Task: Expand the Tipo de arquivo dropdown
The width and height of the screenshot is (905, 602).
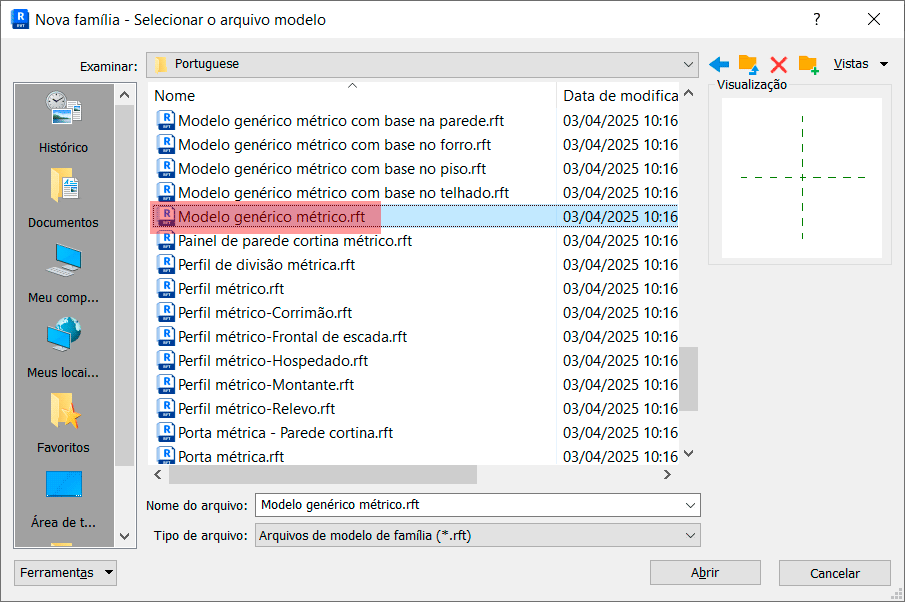Action: coord(690,536)
